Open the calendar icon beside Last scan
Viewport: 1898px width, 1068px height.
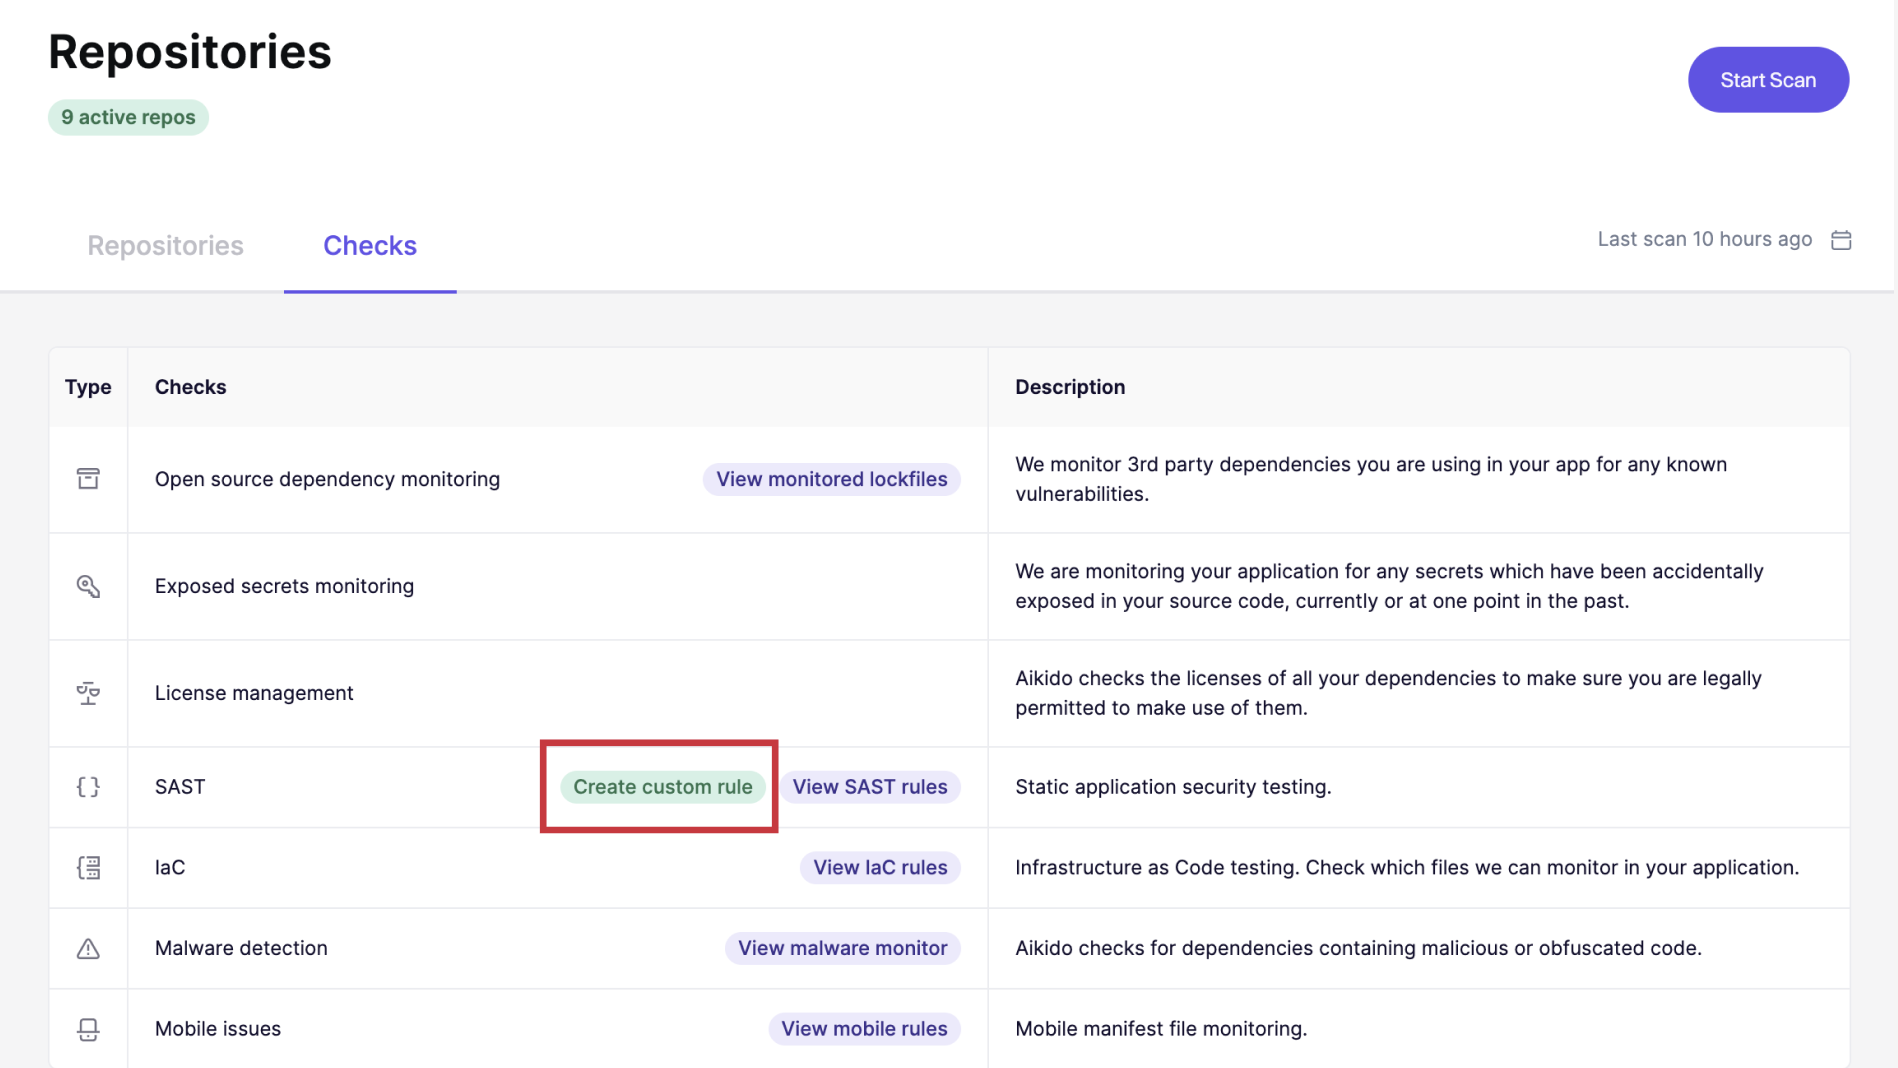coord(1841,240)
